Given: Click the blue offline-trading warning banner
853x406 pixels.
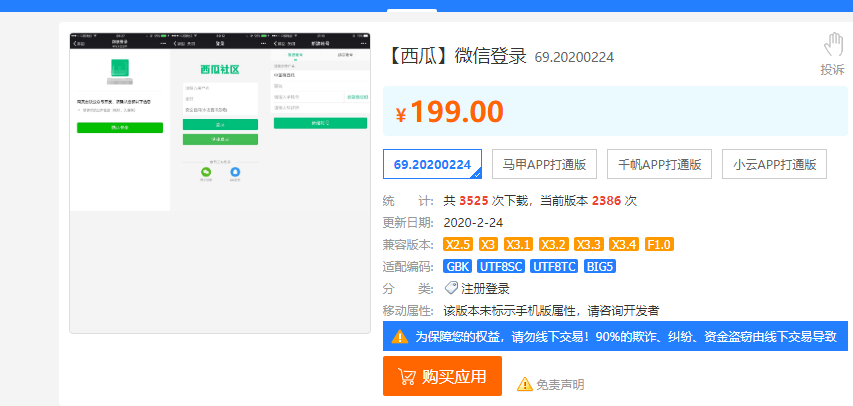Looking at the screenshot, I should click(x=615, y=336).
